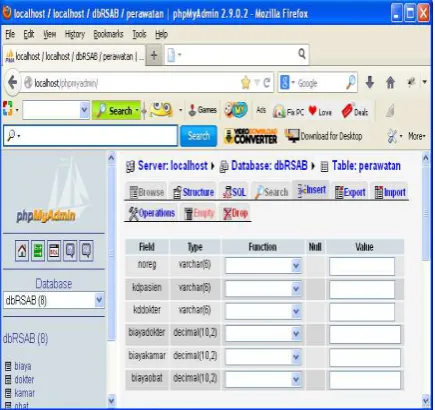Click the dbRSAB (8) link in sidebar

pyautogui.click(x=26, y=339)
